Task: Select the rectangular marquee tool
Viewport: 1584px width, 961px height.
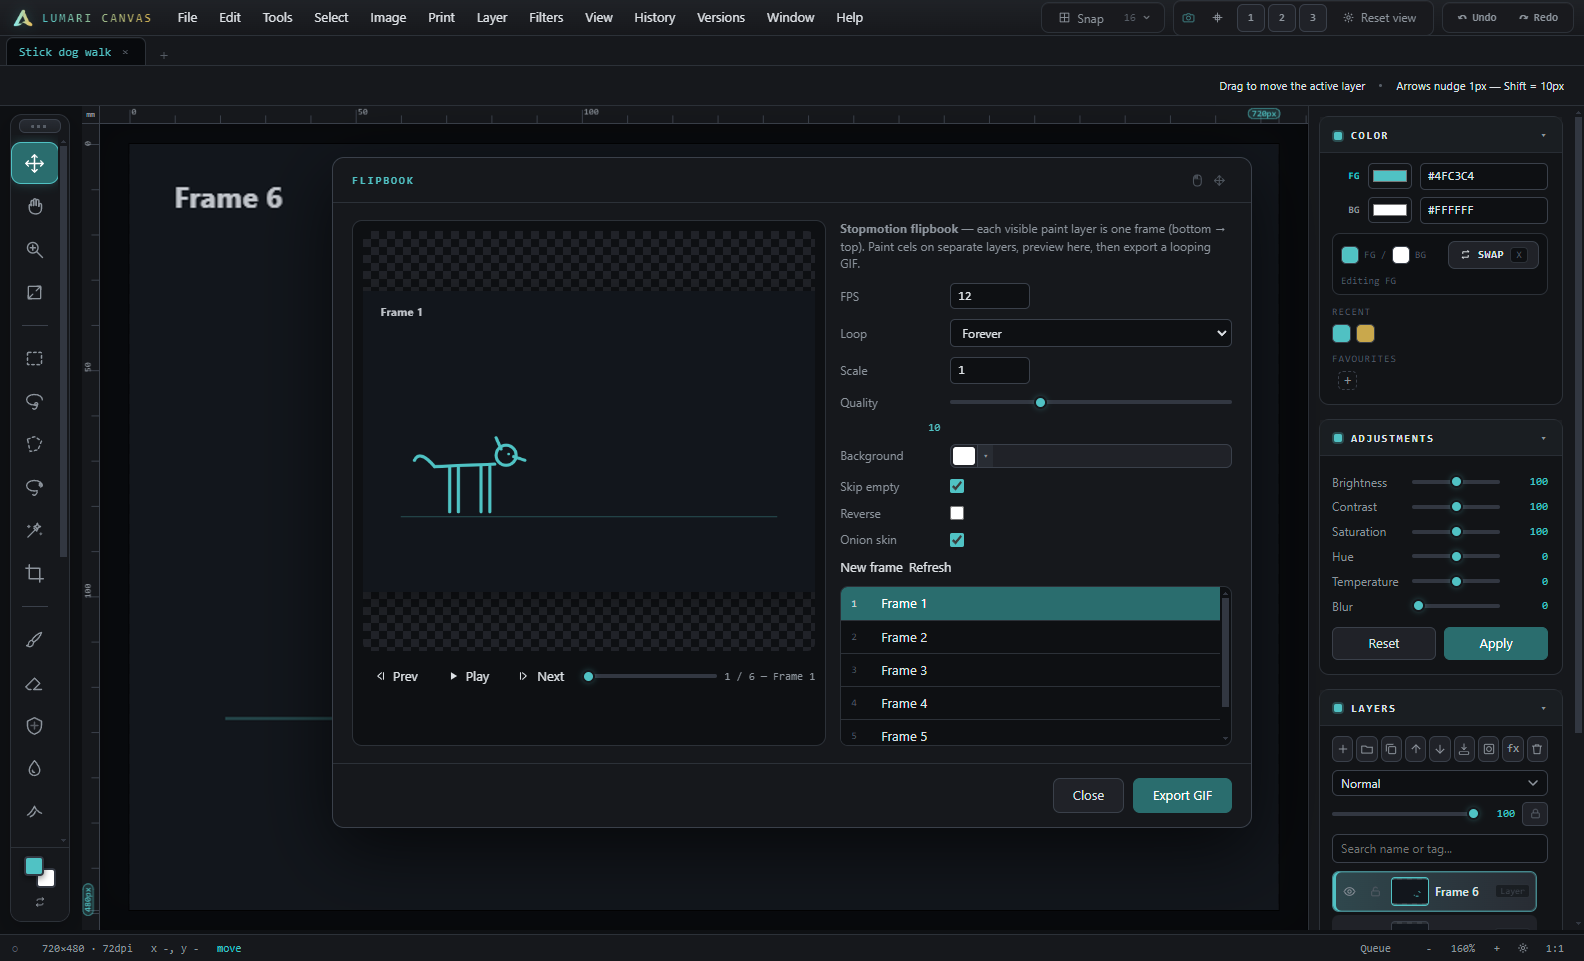Action: [35, 358]
